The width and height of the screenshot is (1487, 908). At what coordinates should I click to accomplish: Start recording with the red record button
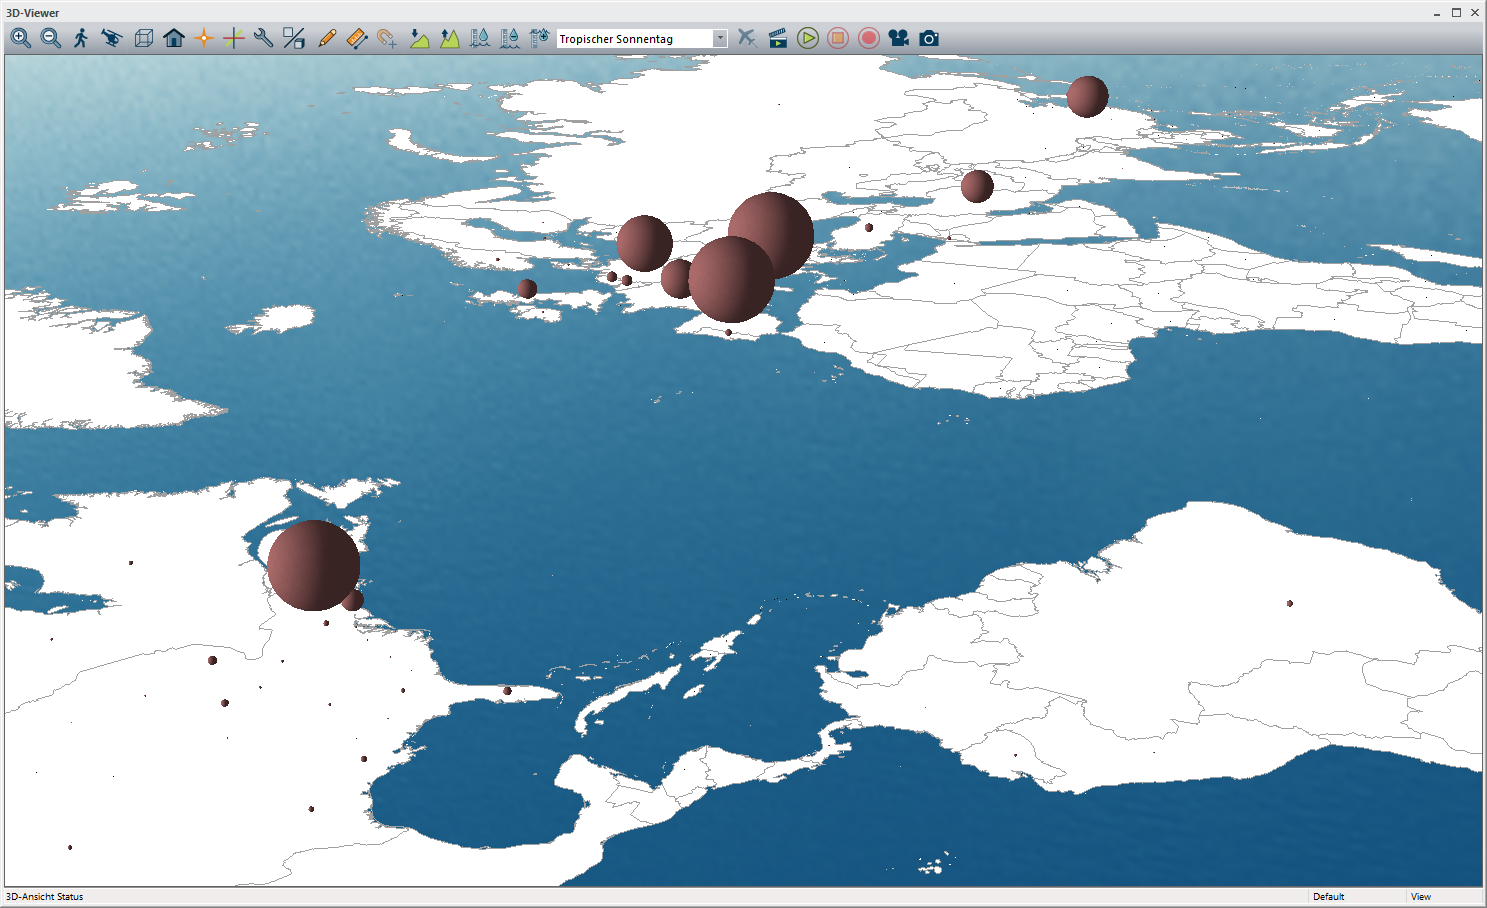[869, 38]
